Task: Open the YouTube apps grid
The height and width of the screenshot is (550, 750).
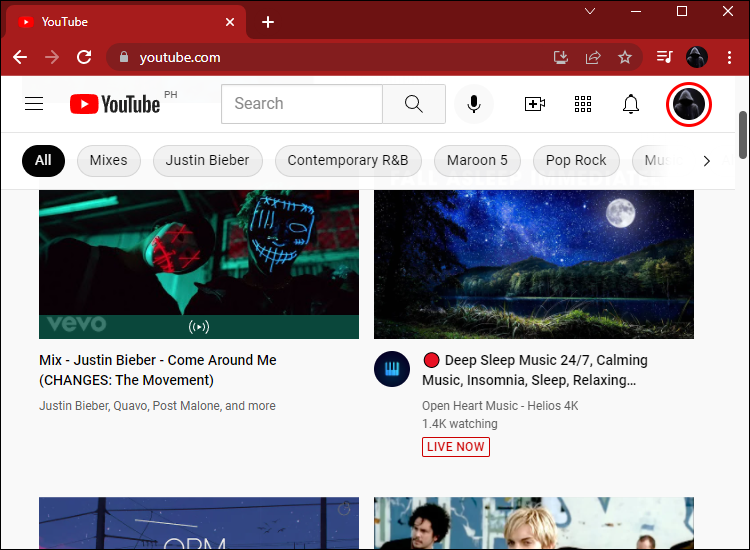Action: coord(583,104)
